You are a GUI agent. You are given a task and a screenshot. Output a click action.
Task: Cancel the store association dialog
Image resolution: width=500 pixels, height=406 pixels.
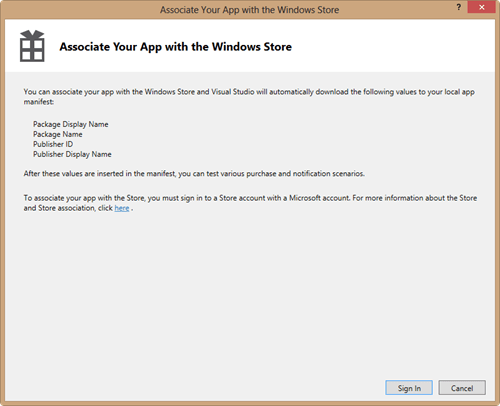[462, 388]
